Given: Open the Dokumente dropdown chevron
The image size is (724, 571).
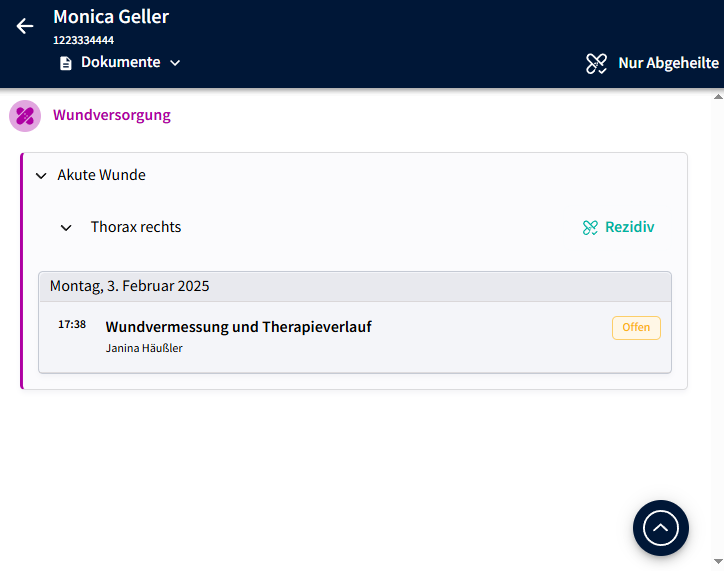Looking at the screenshot, I should pos(175,63).
